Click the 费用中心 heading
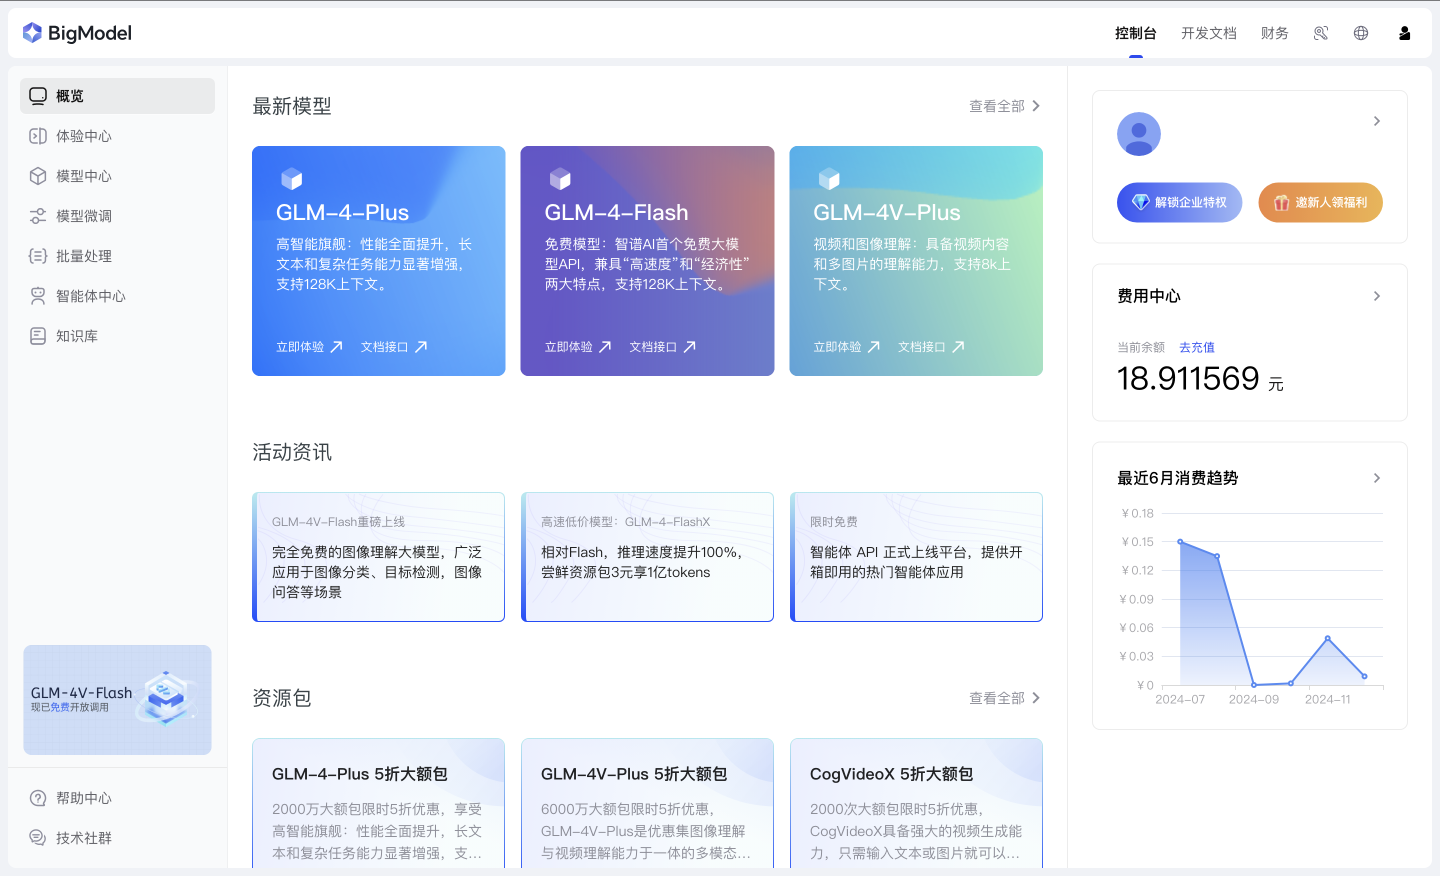Viewport: 1440px width, 876px height. [x=1149, y=296]
